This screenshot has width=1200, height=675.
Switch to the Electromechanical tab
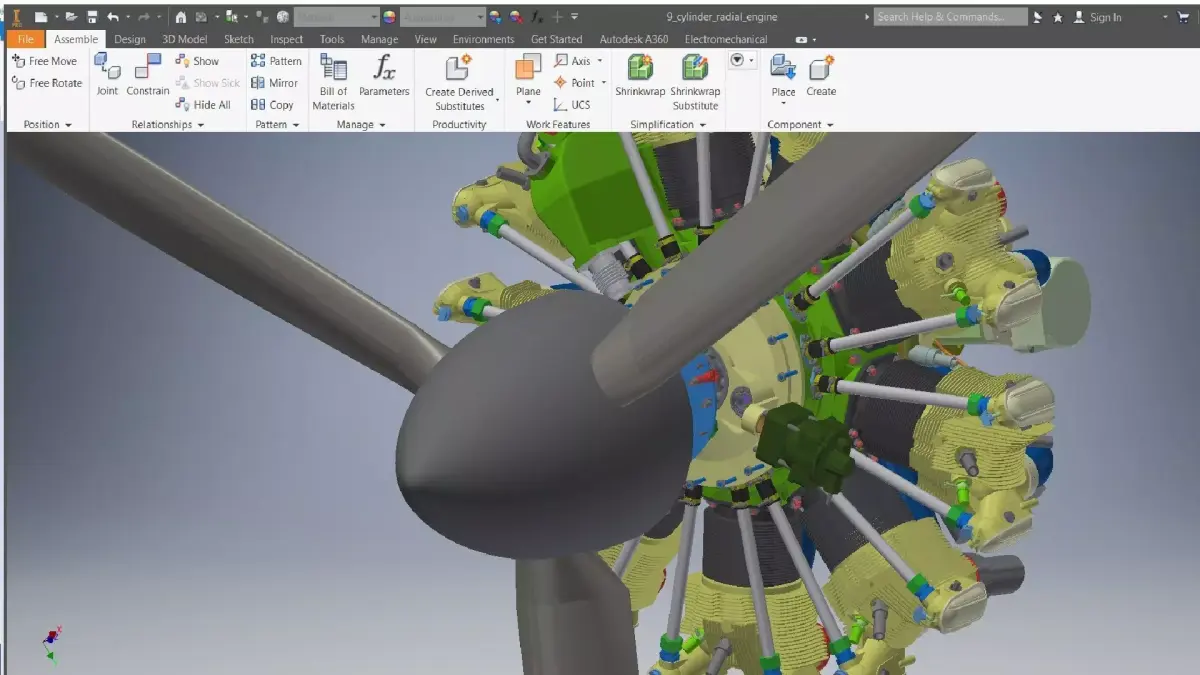click(726, 39)
